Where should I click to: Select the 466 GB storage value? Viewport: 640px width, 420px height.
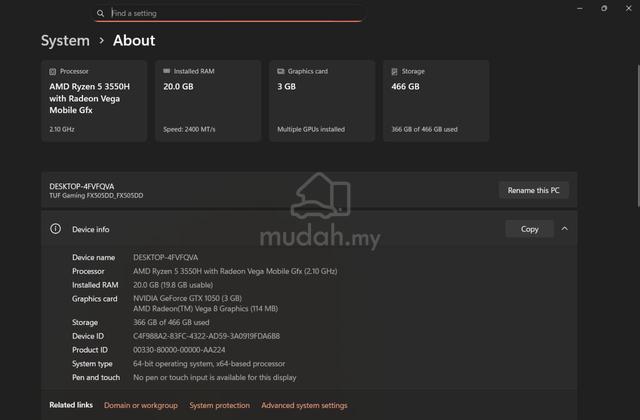coord(405,87)
